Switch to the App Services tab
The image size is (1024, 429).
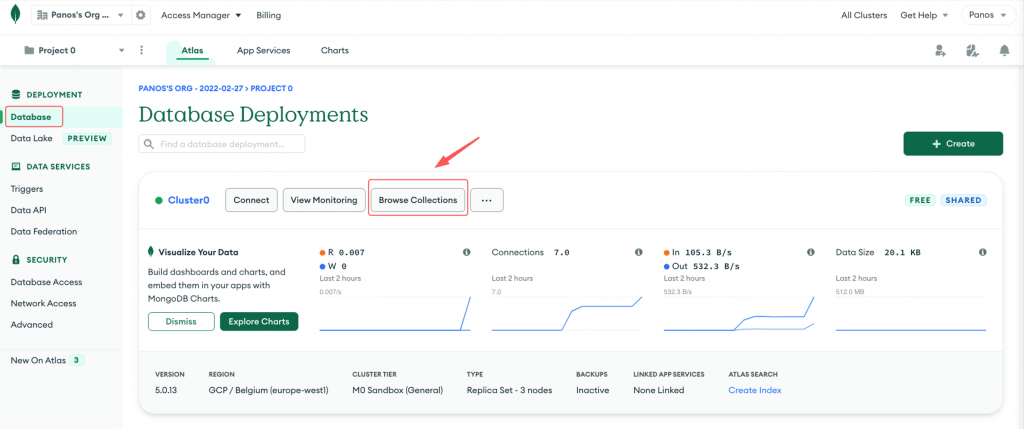(x=263, y=50)
